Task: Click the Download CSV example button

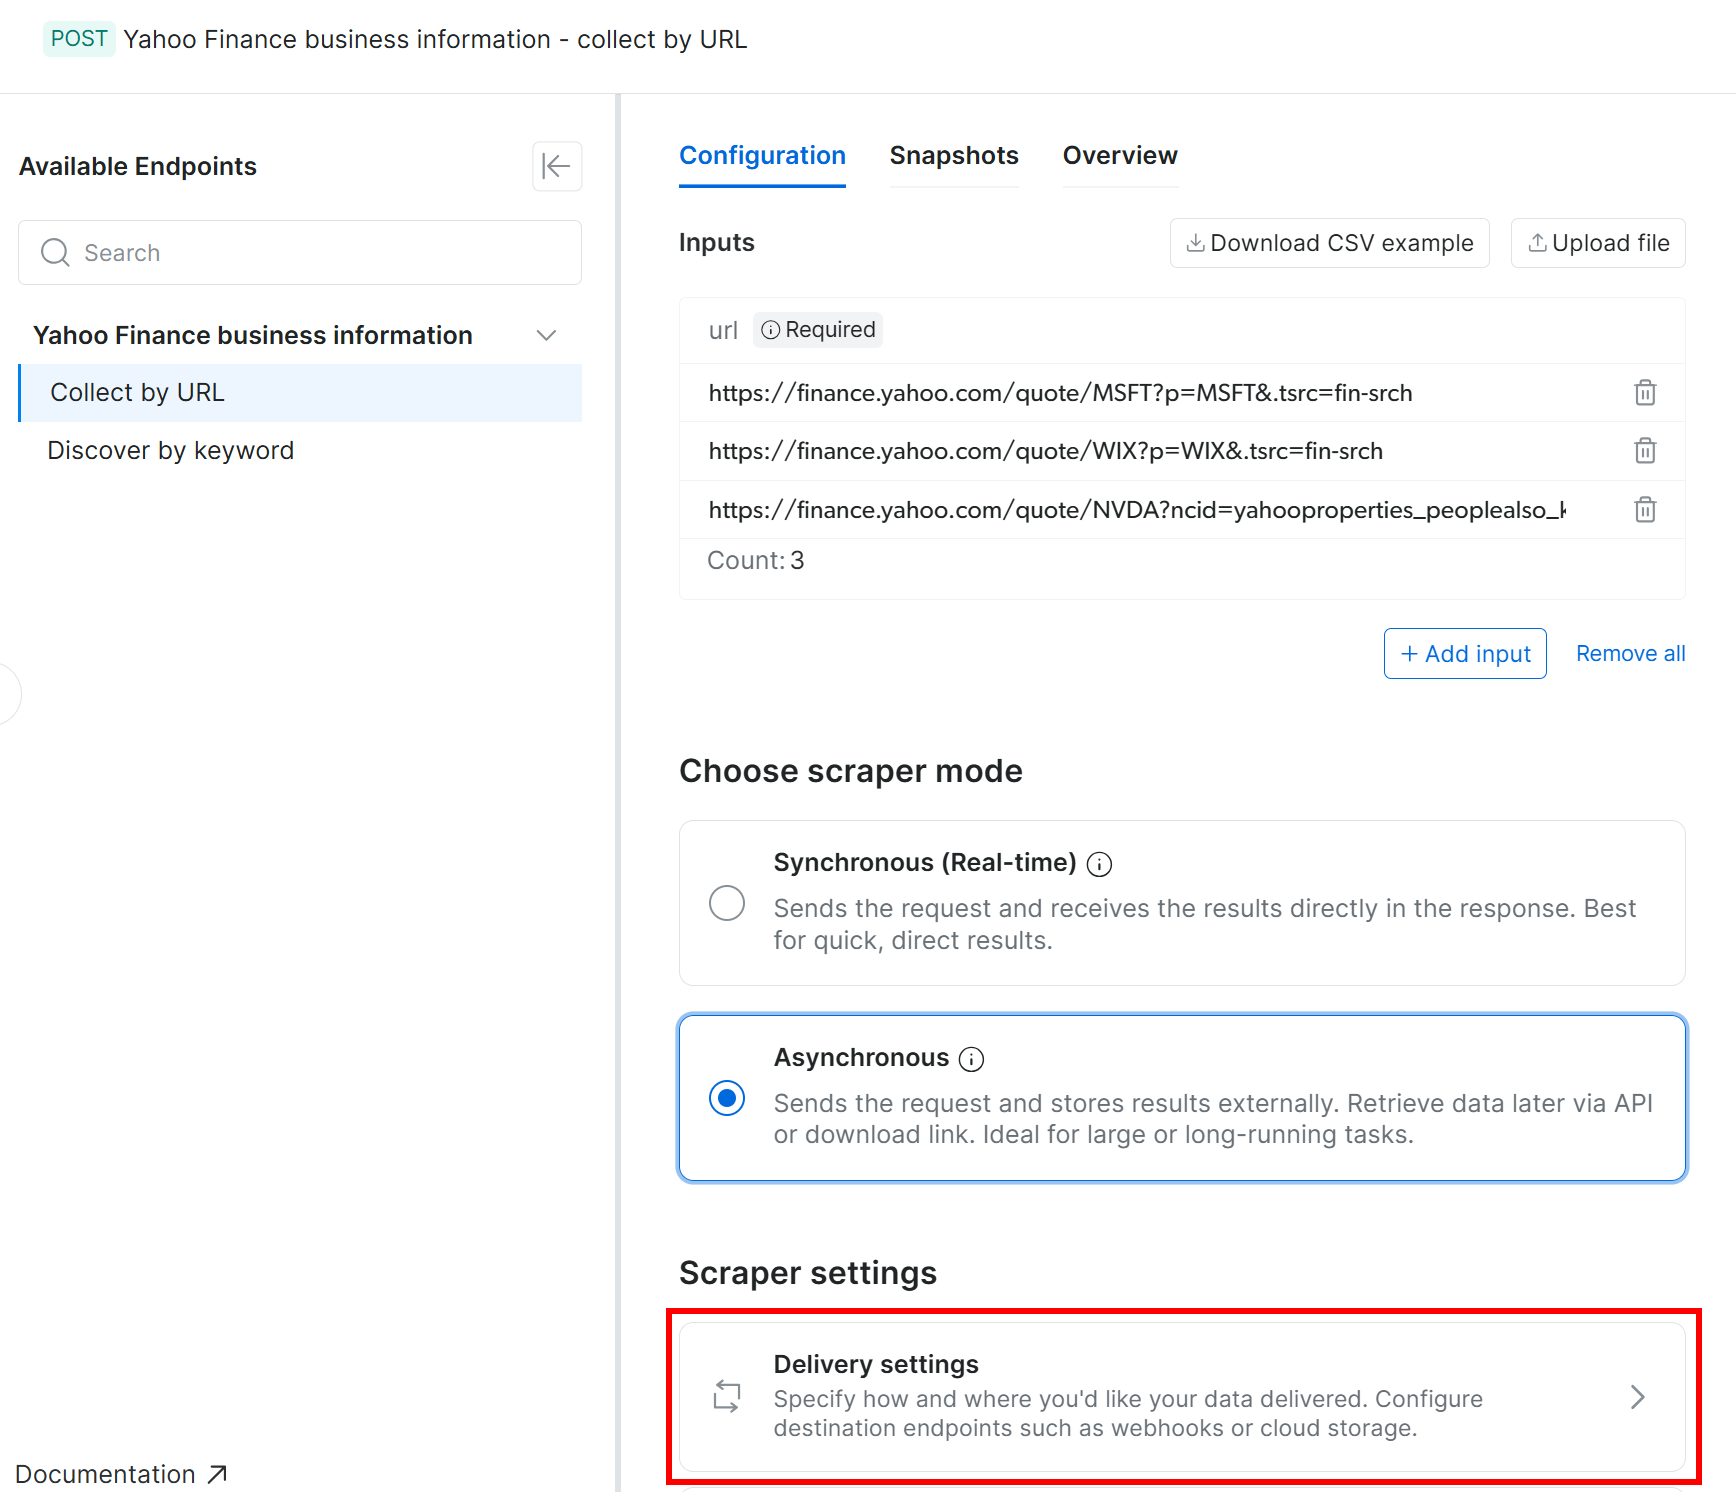Action: (x=1329, y=243)
